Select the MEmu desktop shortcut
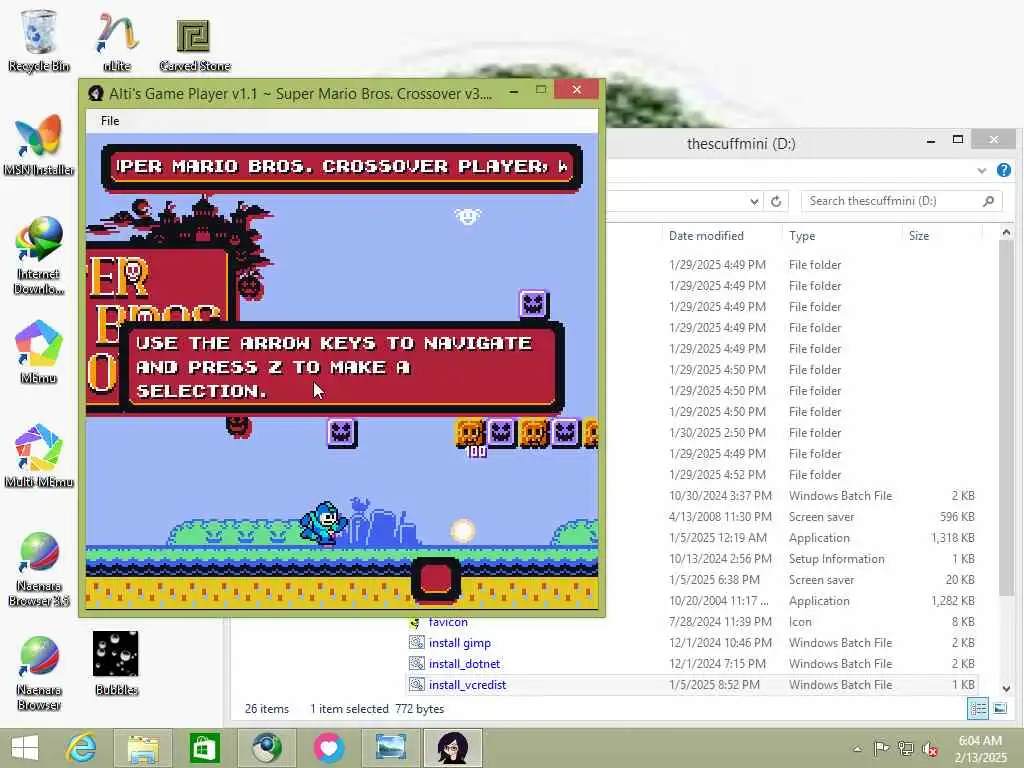The image size is (1024, 768). coord(39,351)
